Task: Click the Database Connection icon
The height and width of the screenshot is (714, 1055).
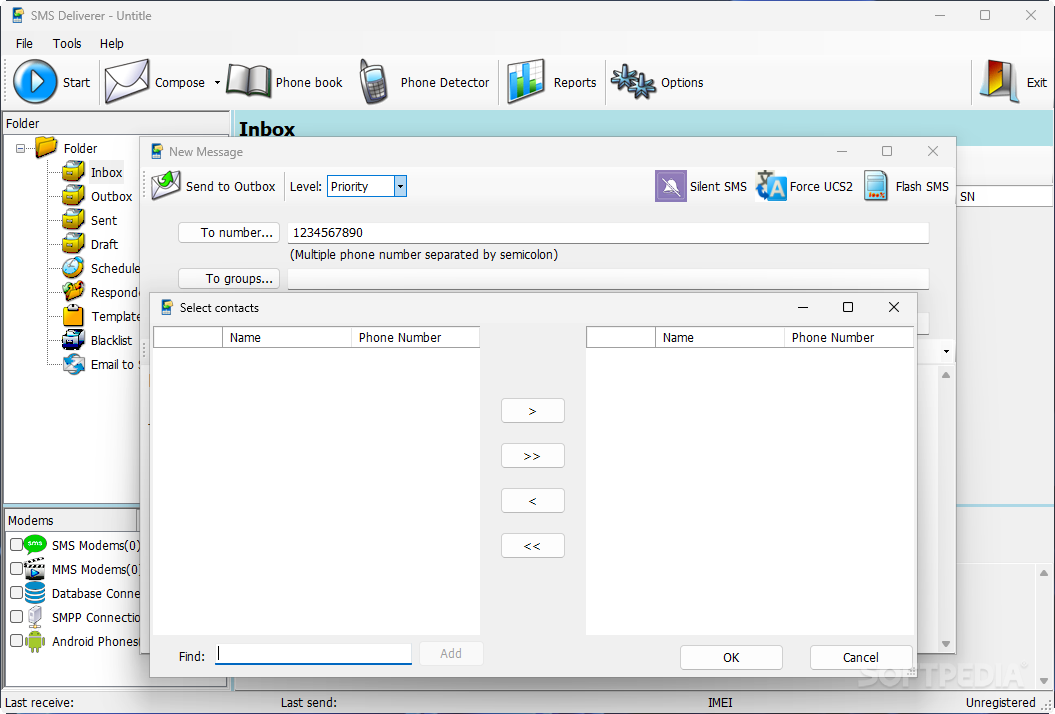Action: [x=35, y=593]
